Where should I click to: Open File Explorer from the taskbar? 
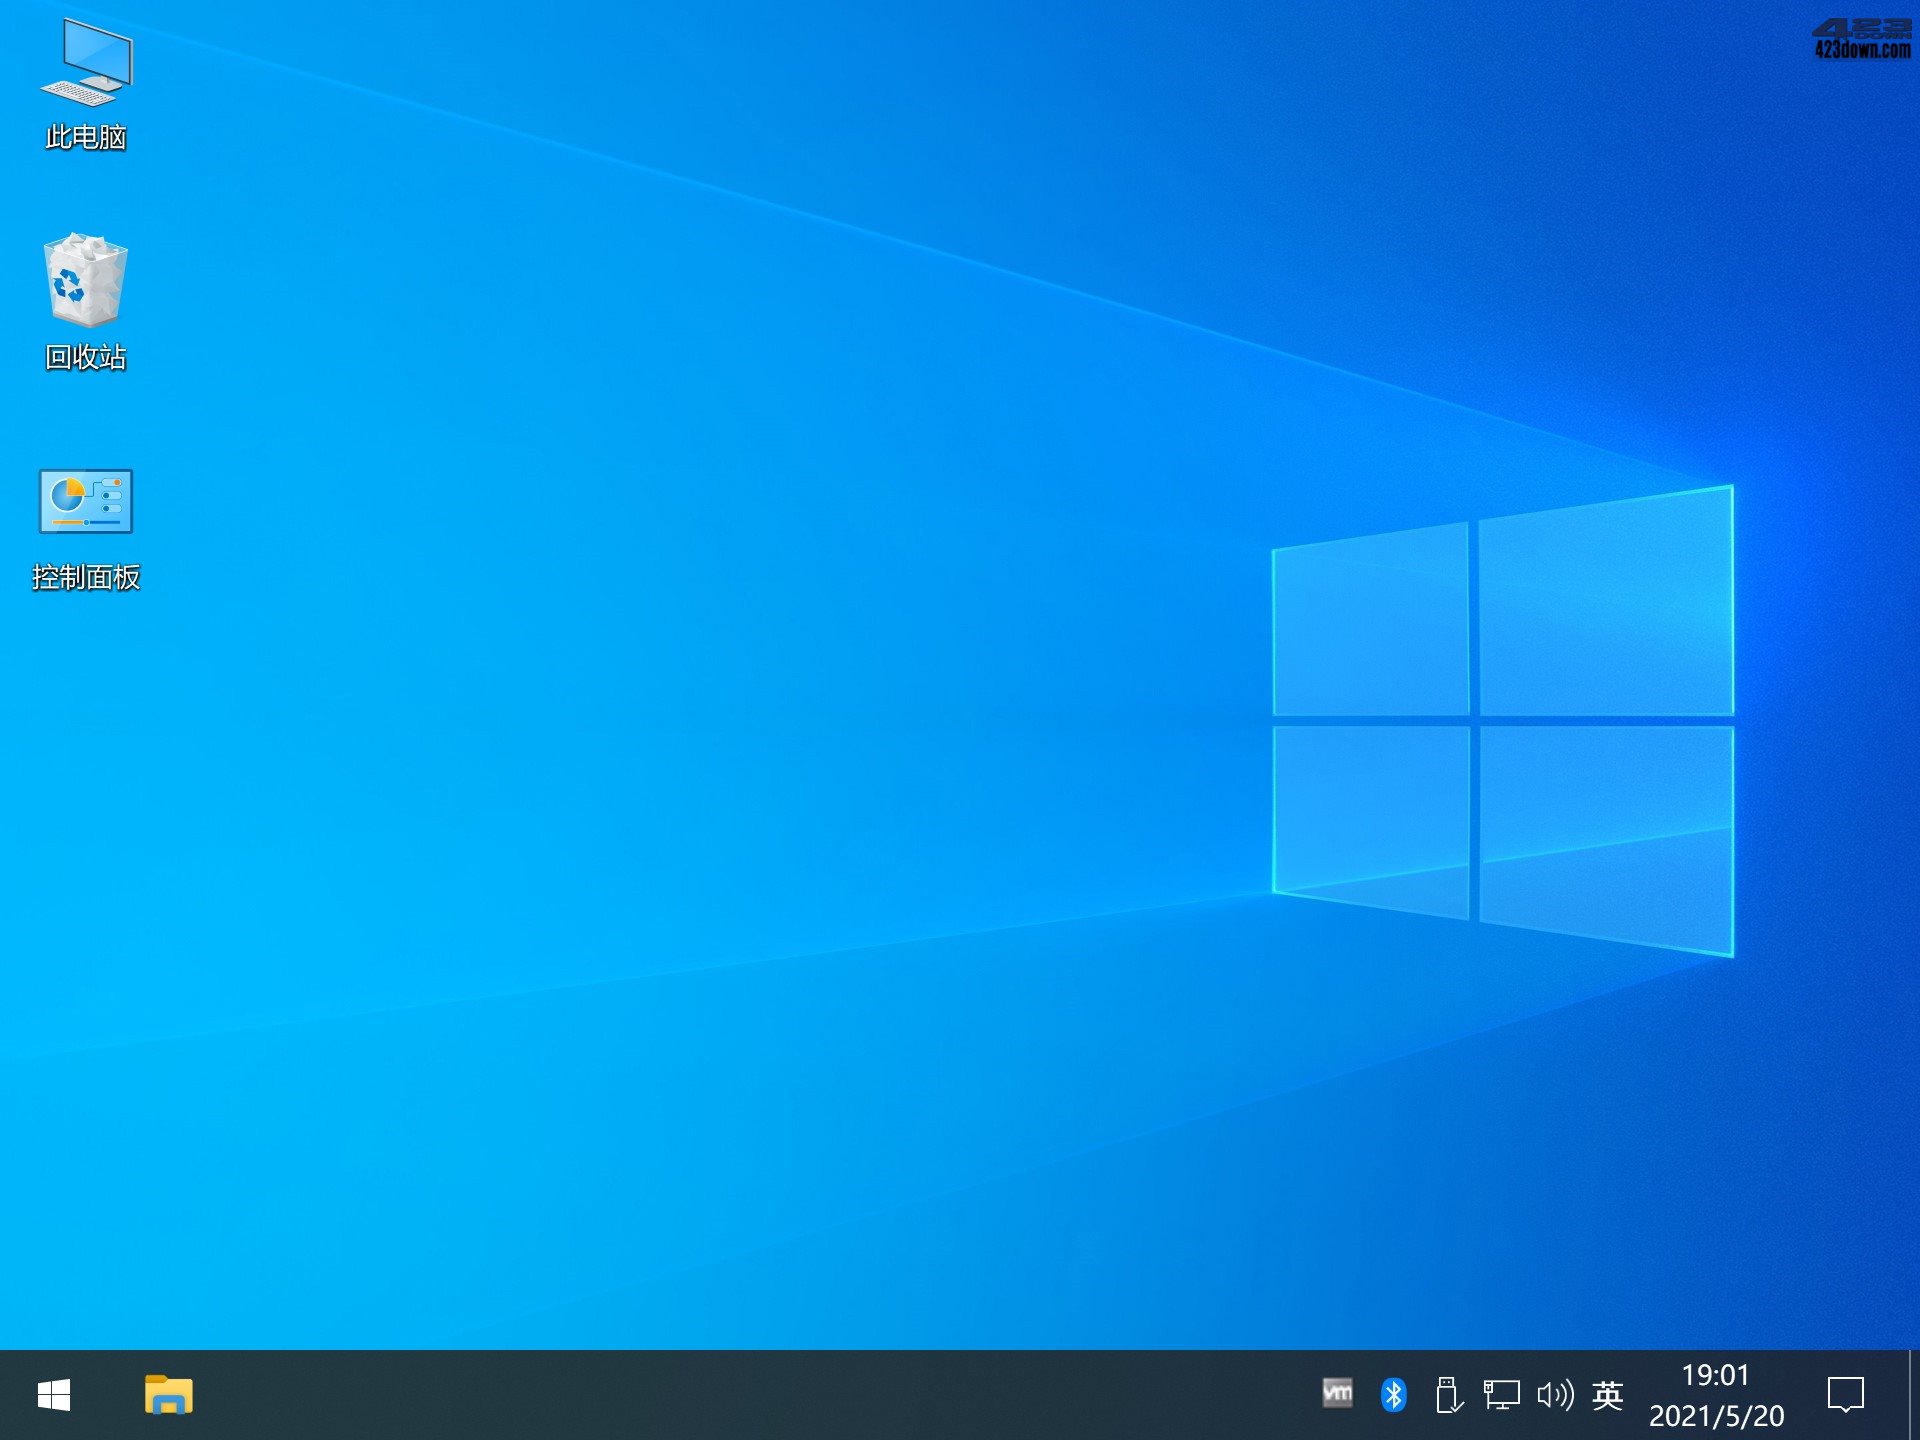coord(170,1392)
